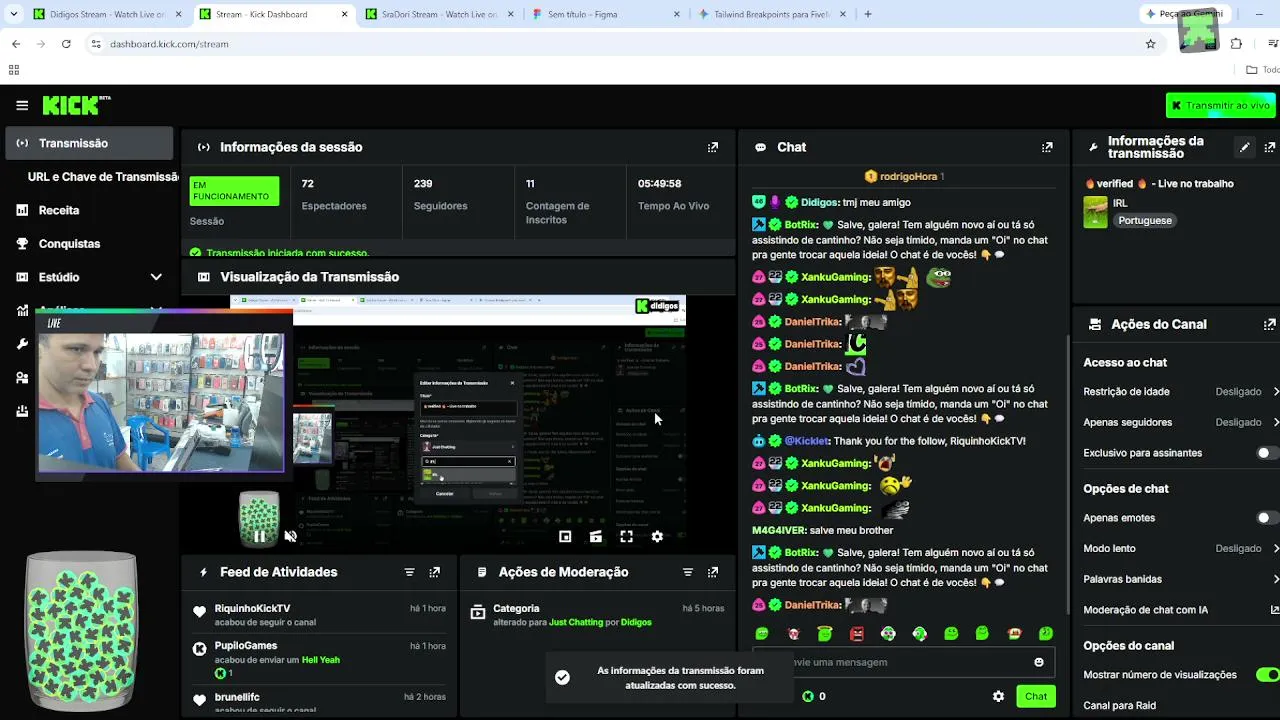Image resolution: width=1280 pixels, height=720 pixels.
Task: Switch to the Sem título Figma tab
Action: coord(603,14)
